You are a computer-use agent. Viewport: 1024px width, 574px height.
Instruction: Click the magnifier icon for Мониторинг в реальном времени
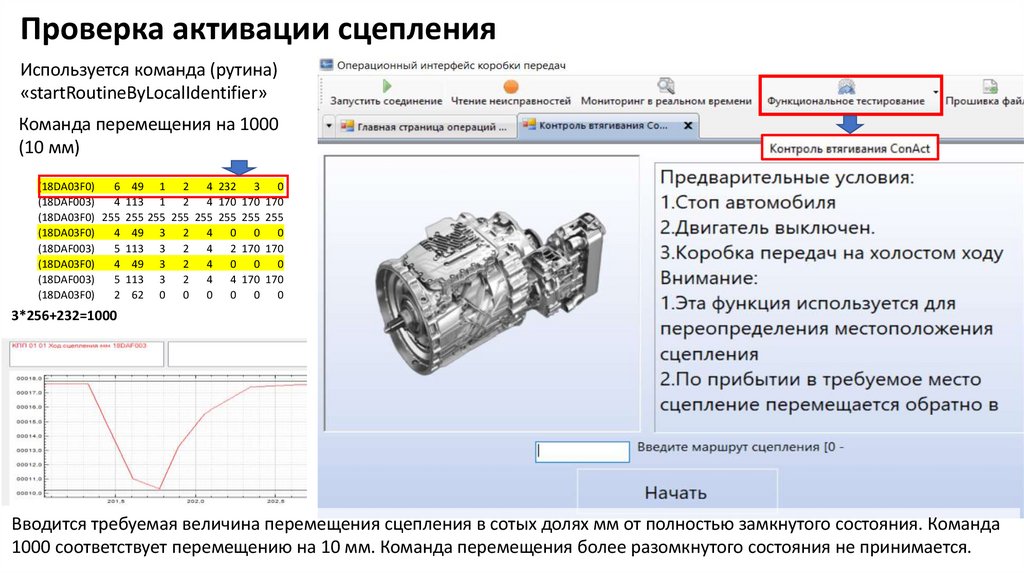tap(665, 86)
